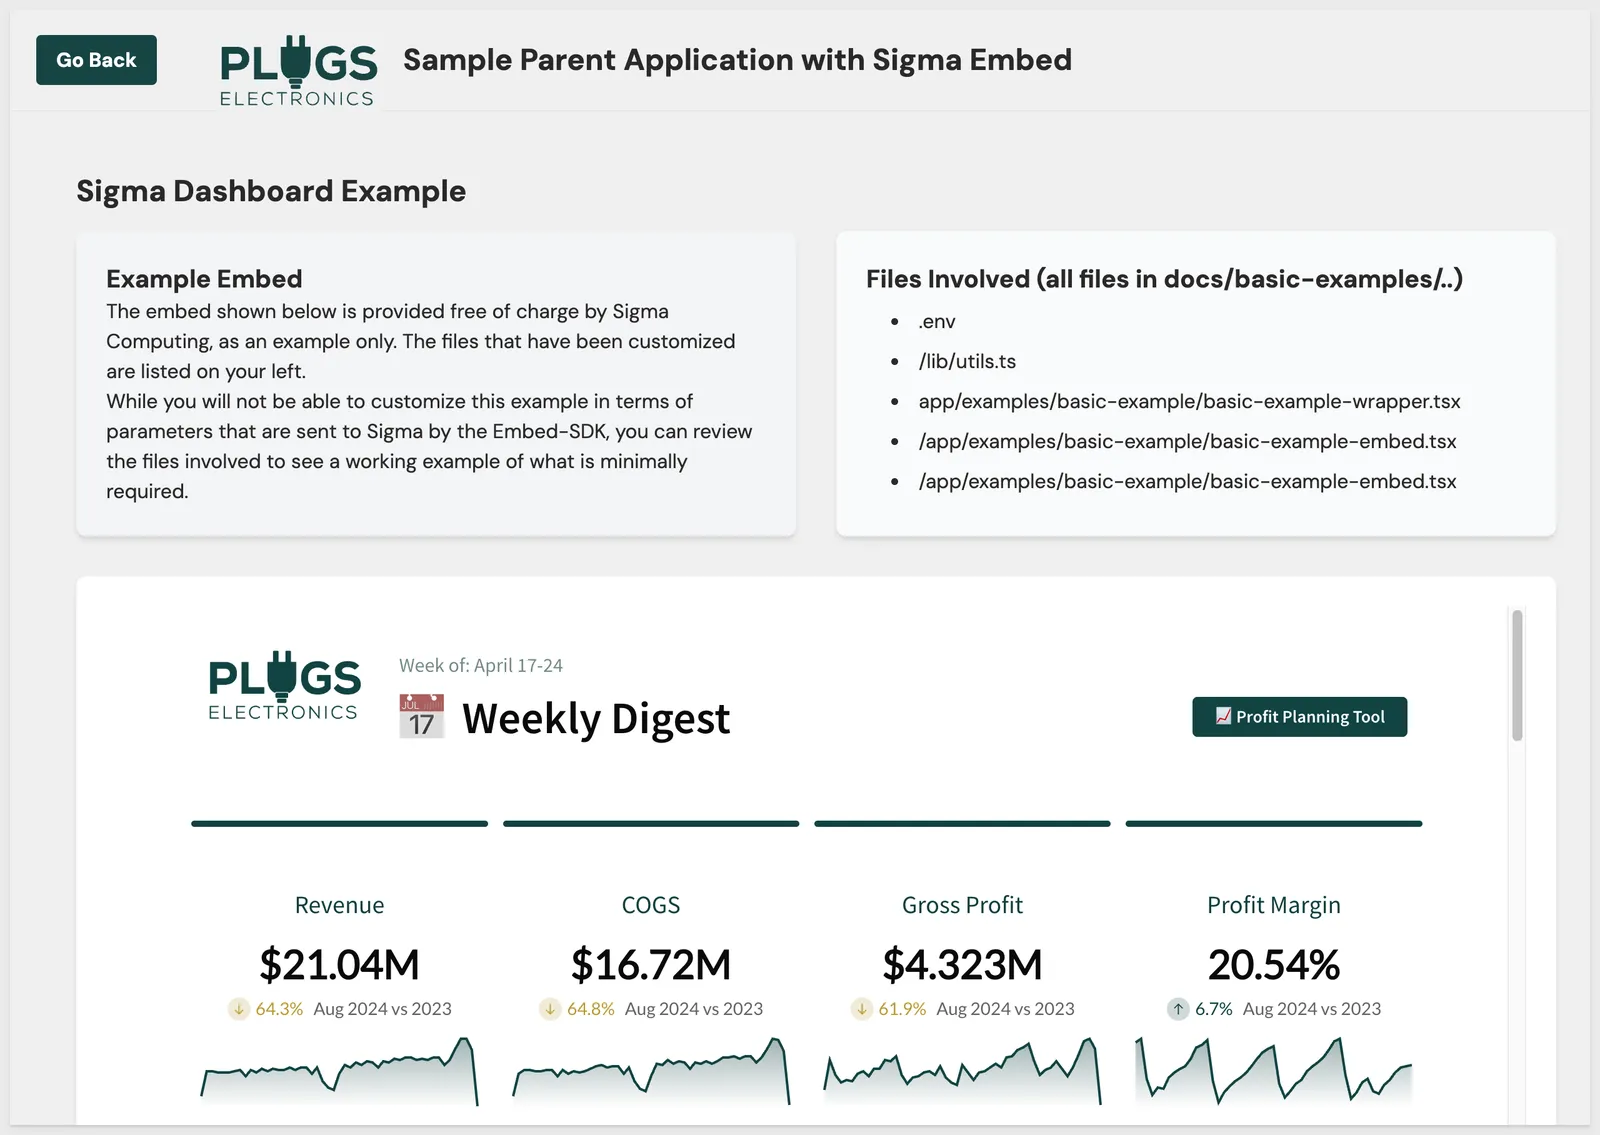Click the 6.7% profit margin change figure

tap(1214, 1009)
